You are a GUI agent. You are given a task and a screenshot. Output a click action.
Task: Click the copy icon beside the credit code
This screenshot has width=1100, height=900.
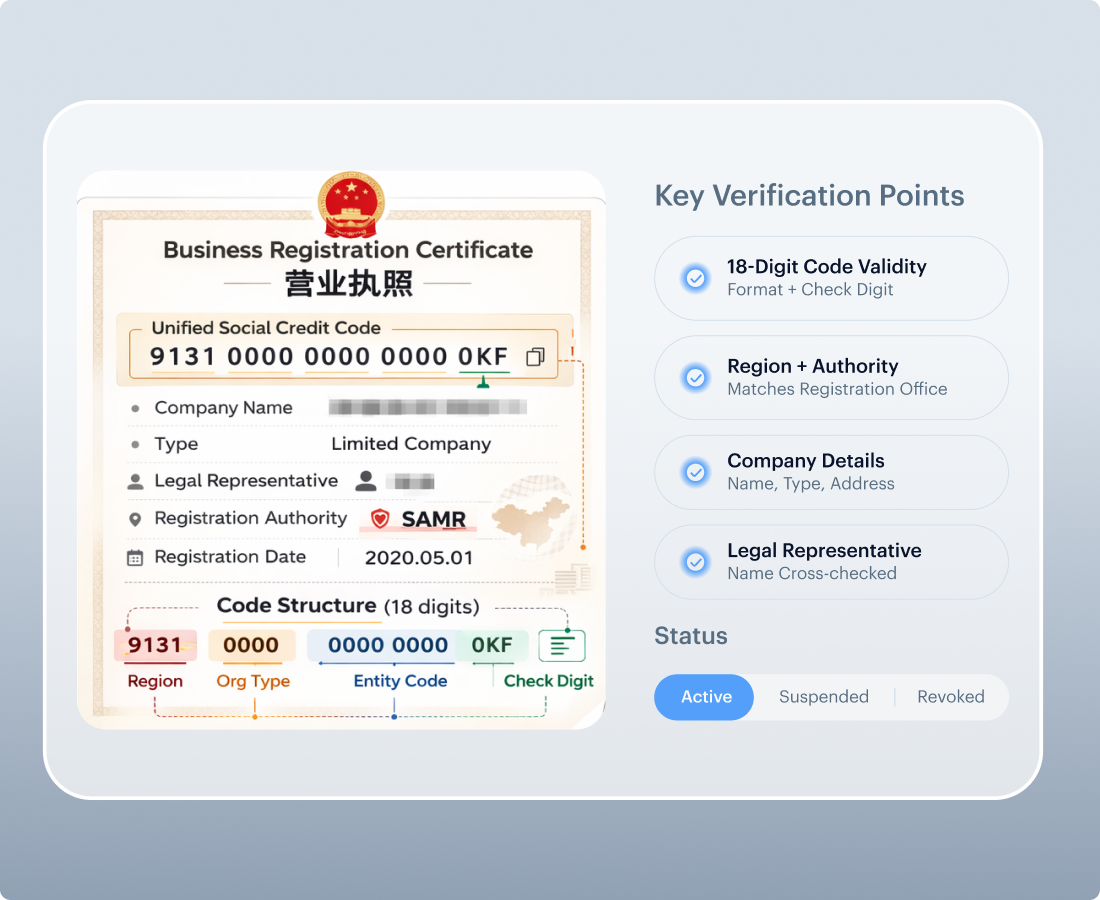[535, 357]
